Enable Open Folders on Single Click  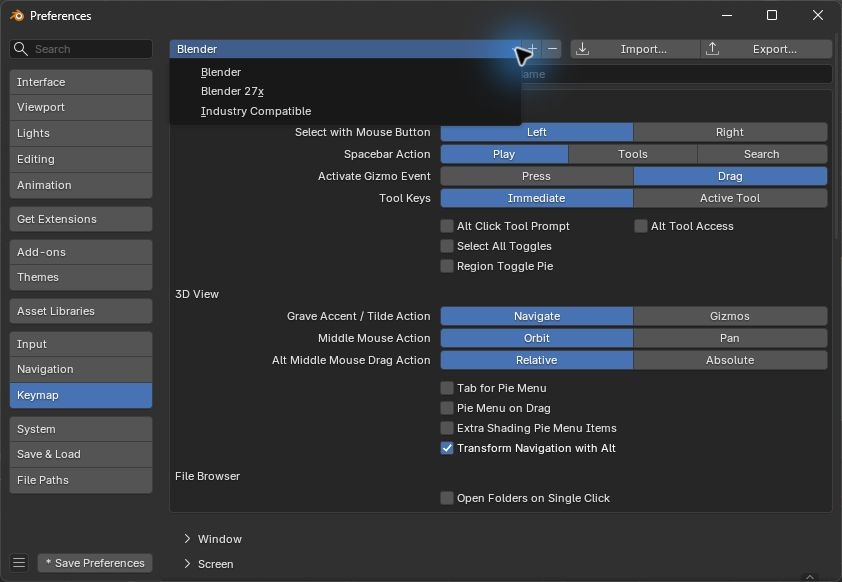(447, 498)
